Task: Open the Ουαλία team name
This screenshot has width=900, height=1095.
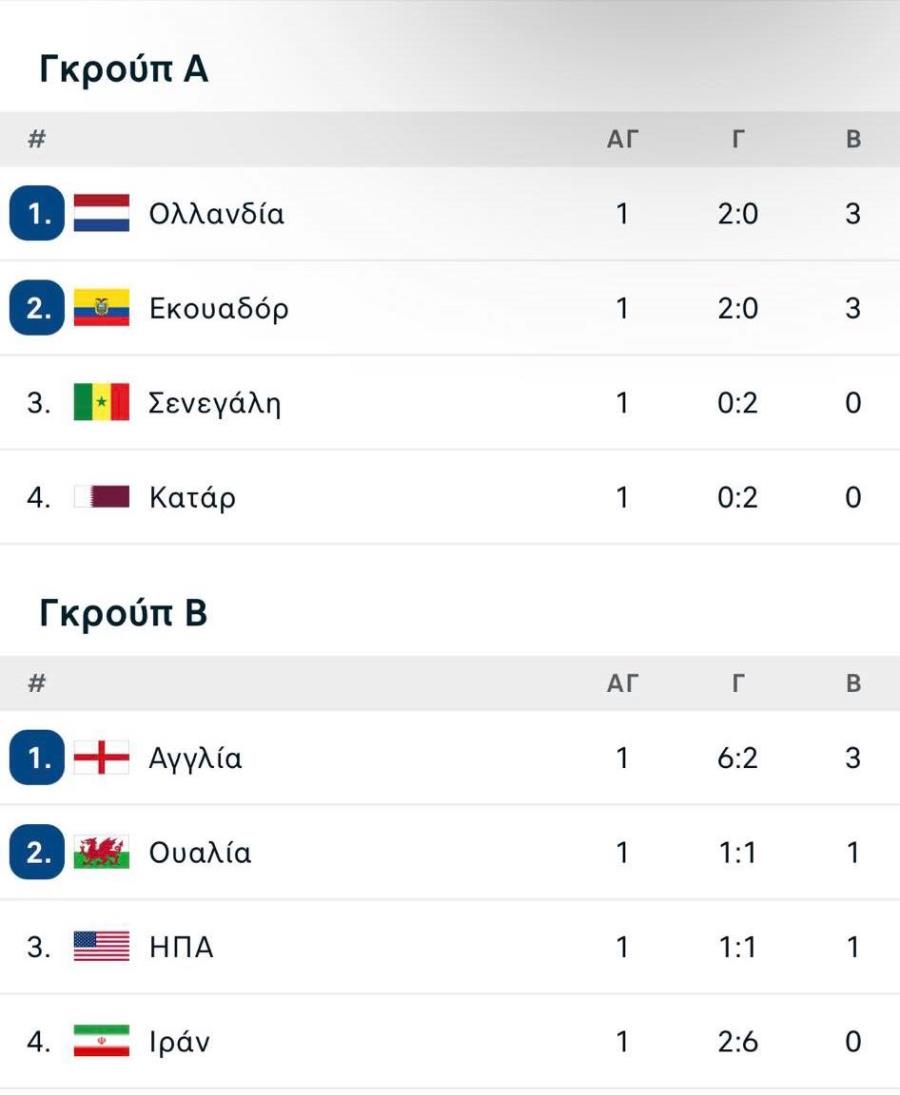Action: (x=200, y=853)
